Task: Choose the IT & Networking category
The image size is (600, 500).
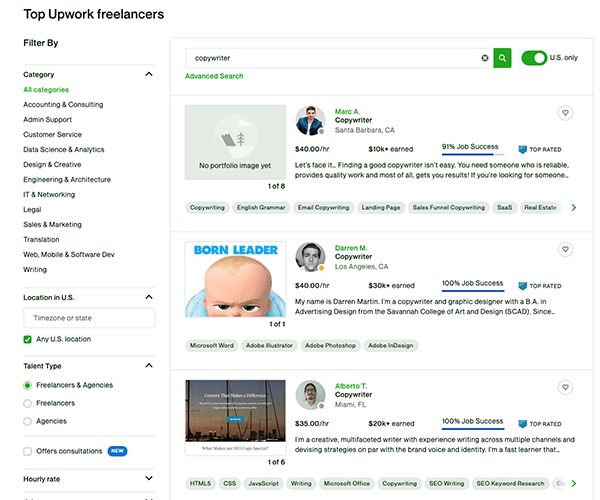Action: click(x=49, y=194)
